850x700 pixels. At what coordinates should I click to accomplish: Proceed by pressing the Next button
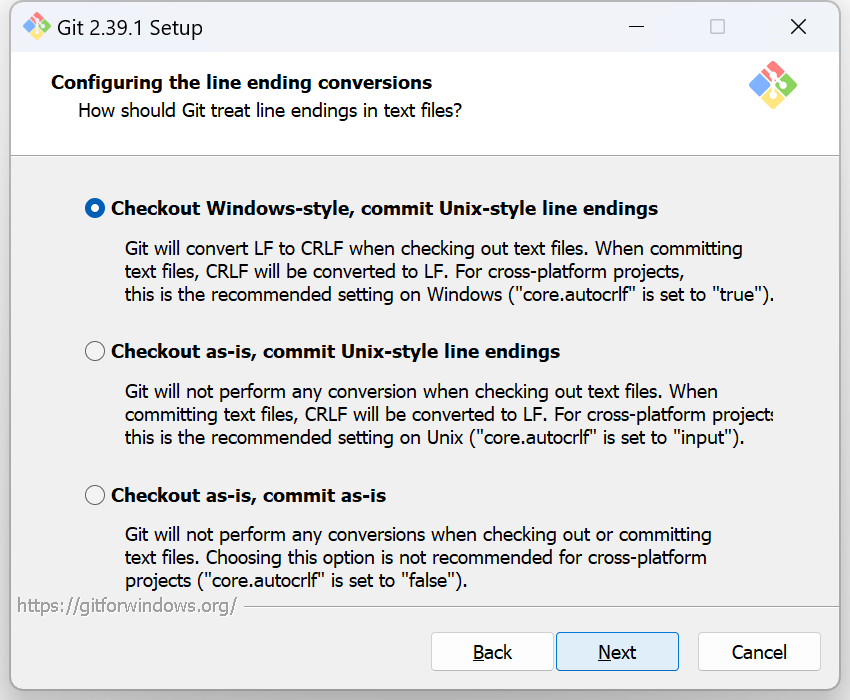pyautogui.click(x=617, y=652)
